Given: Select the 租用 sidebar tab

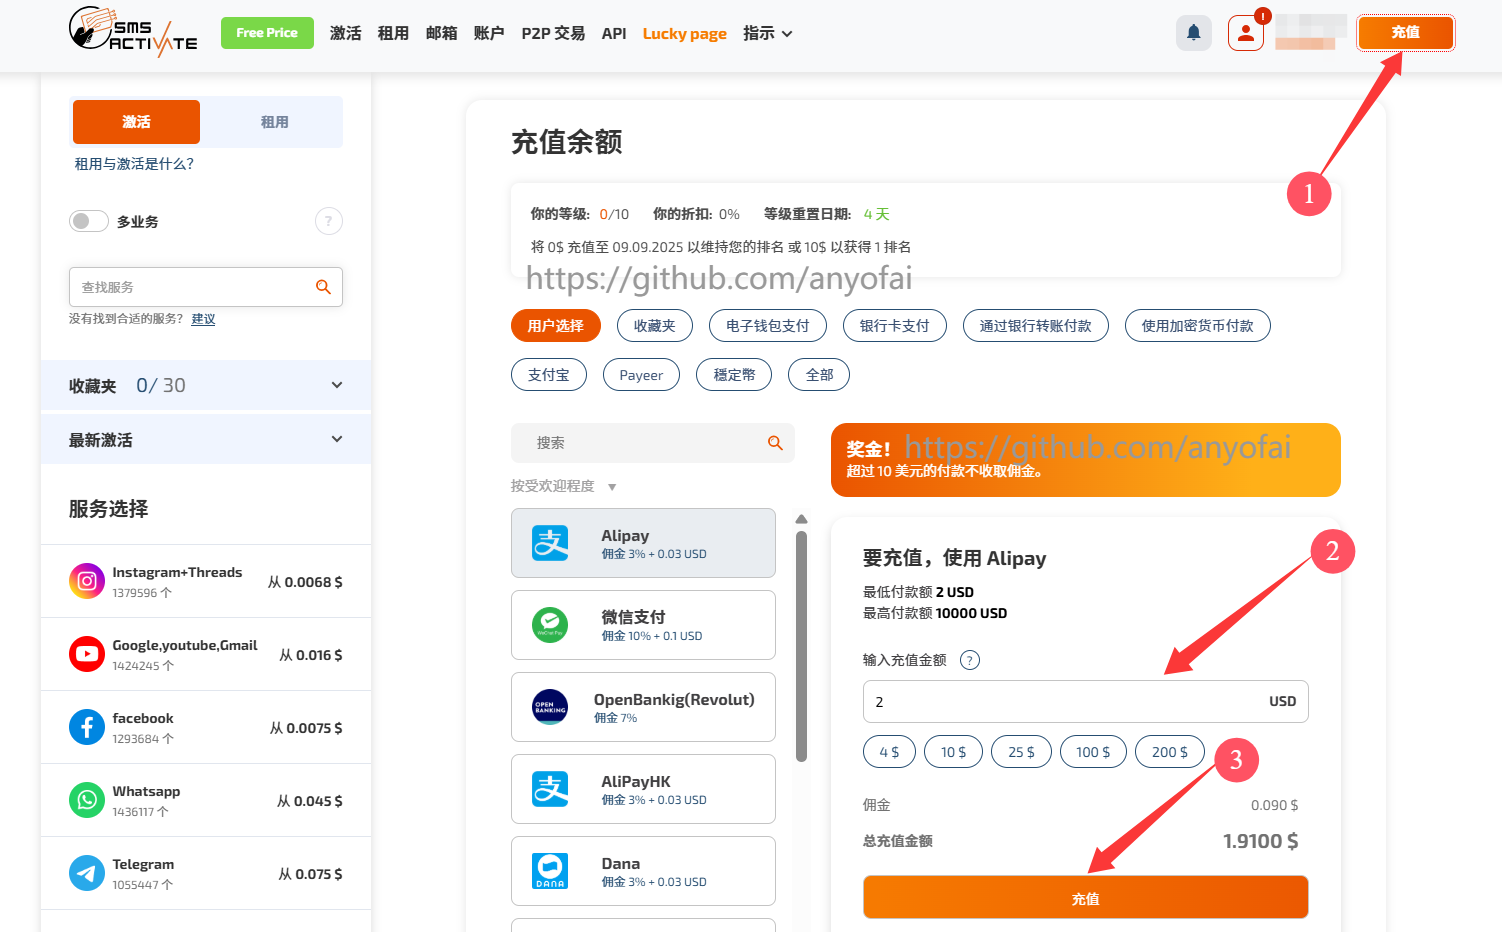Looking at the screenshot, I should point(274,122).
